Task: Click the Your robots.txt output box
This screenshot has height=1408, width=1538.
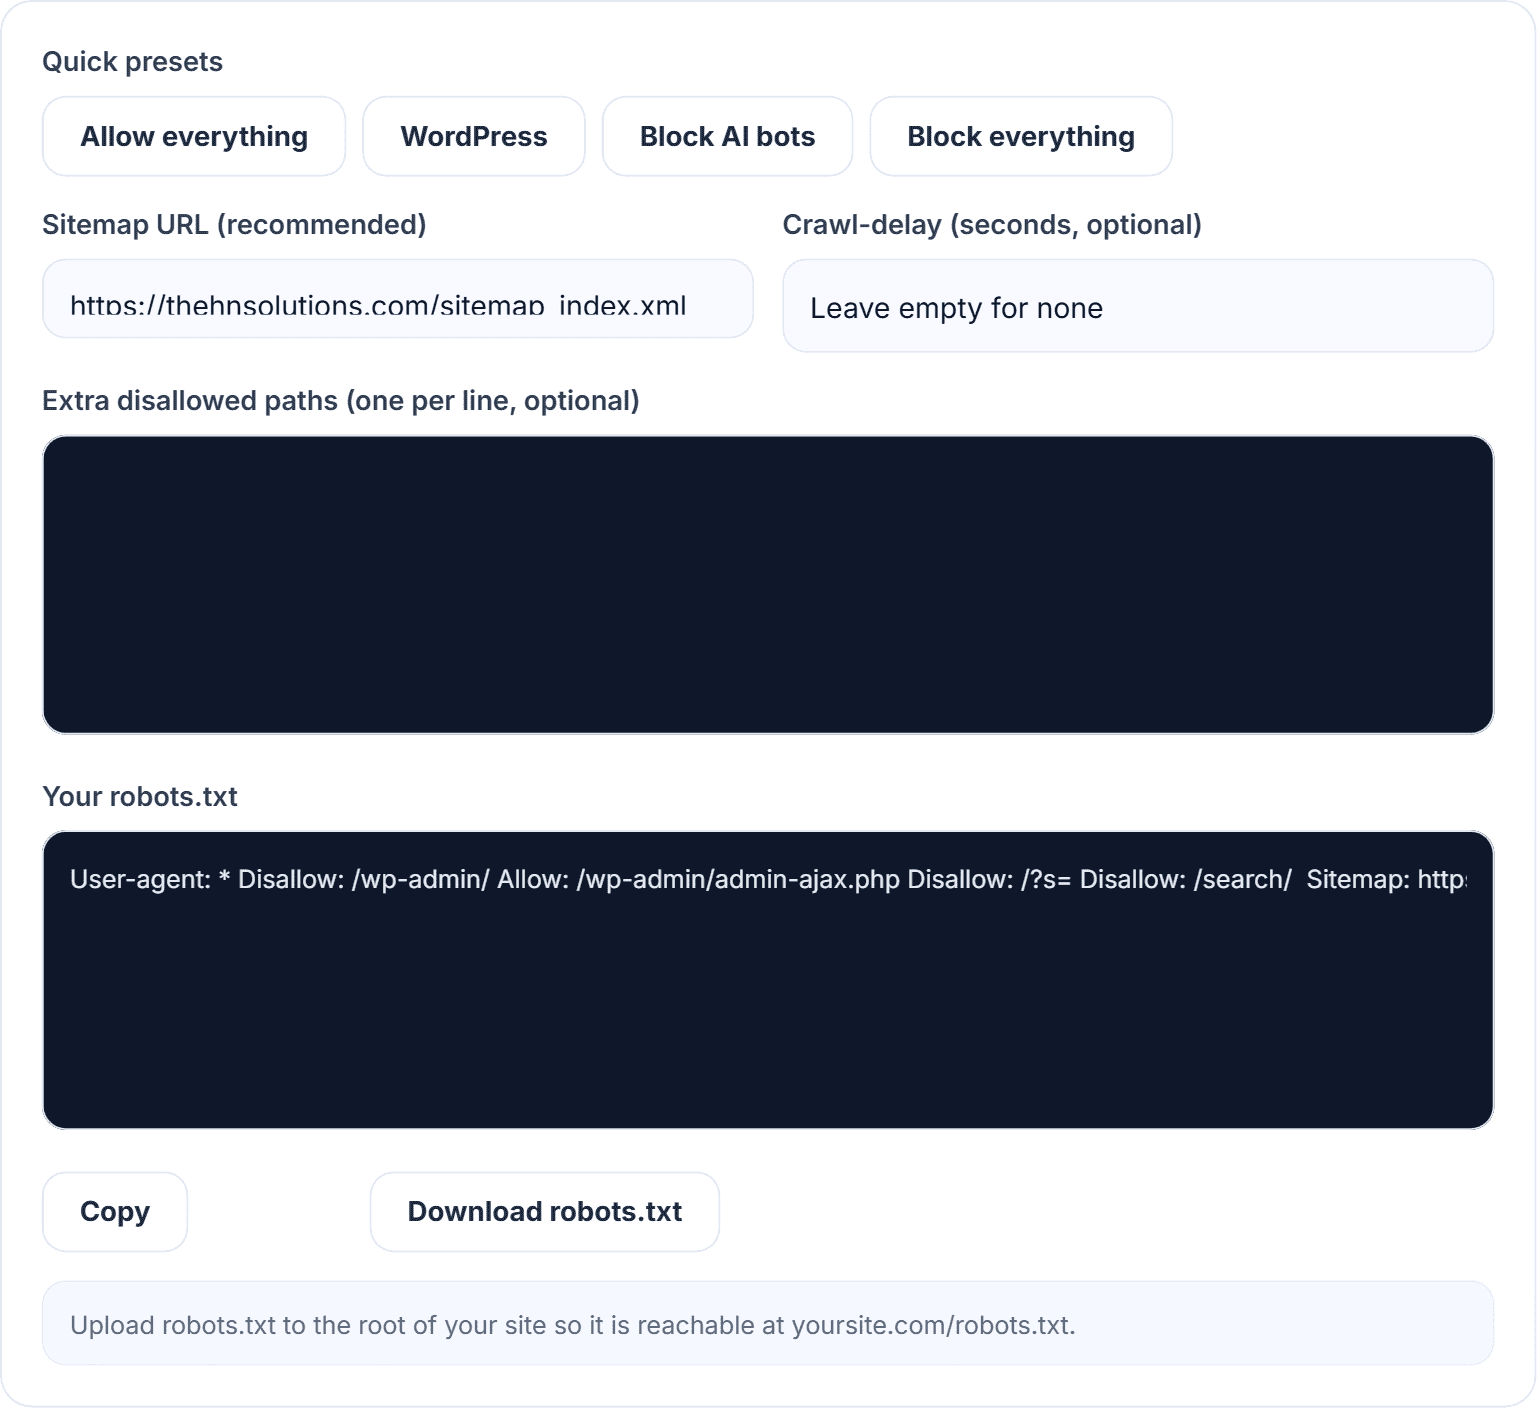Action: point(768,980)
